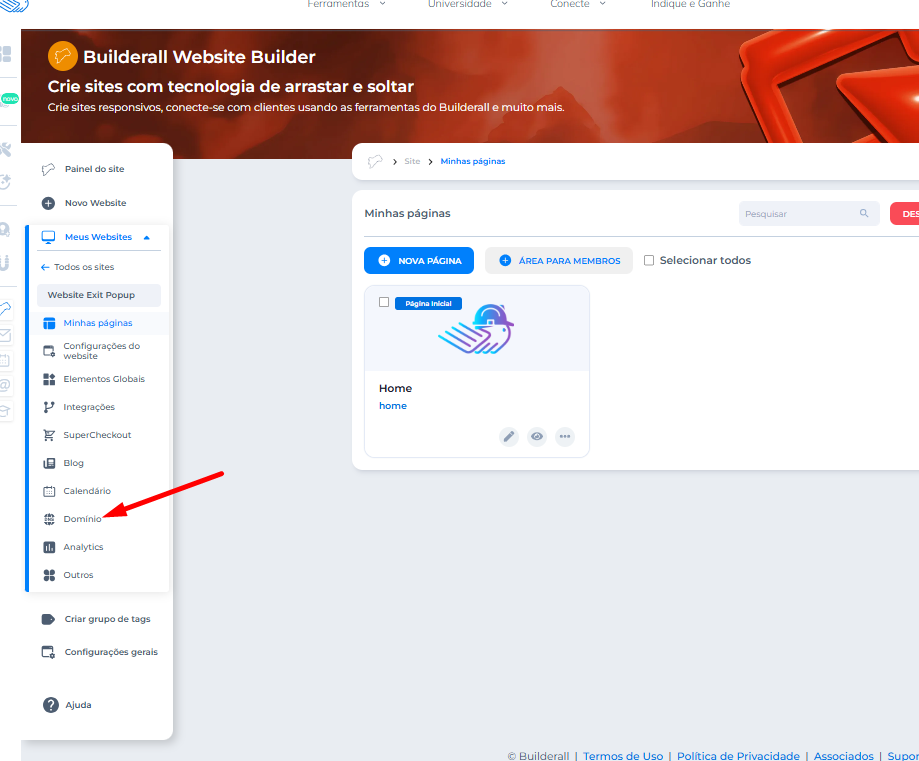
Task: Select Minhas páginas in the sidebar
Action: point(97,323)
